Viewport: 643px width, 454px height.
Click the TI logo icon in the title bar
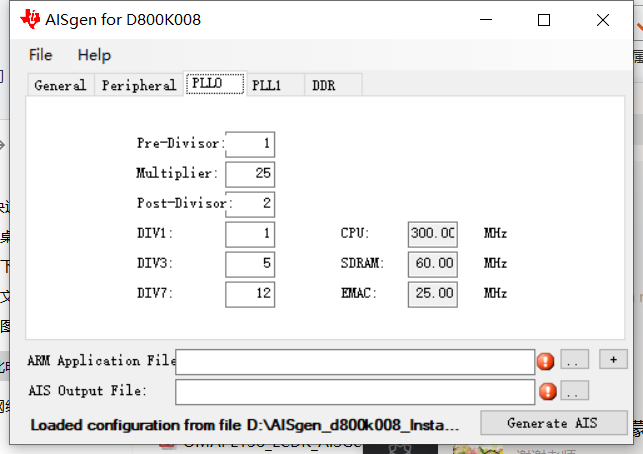30,19
